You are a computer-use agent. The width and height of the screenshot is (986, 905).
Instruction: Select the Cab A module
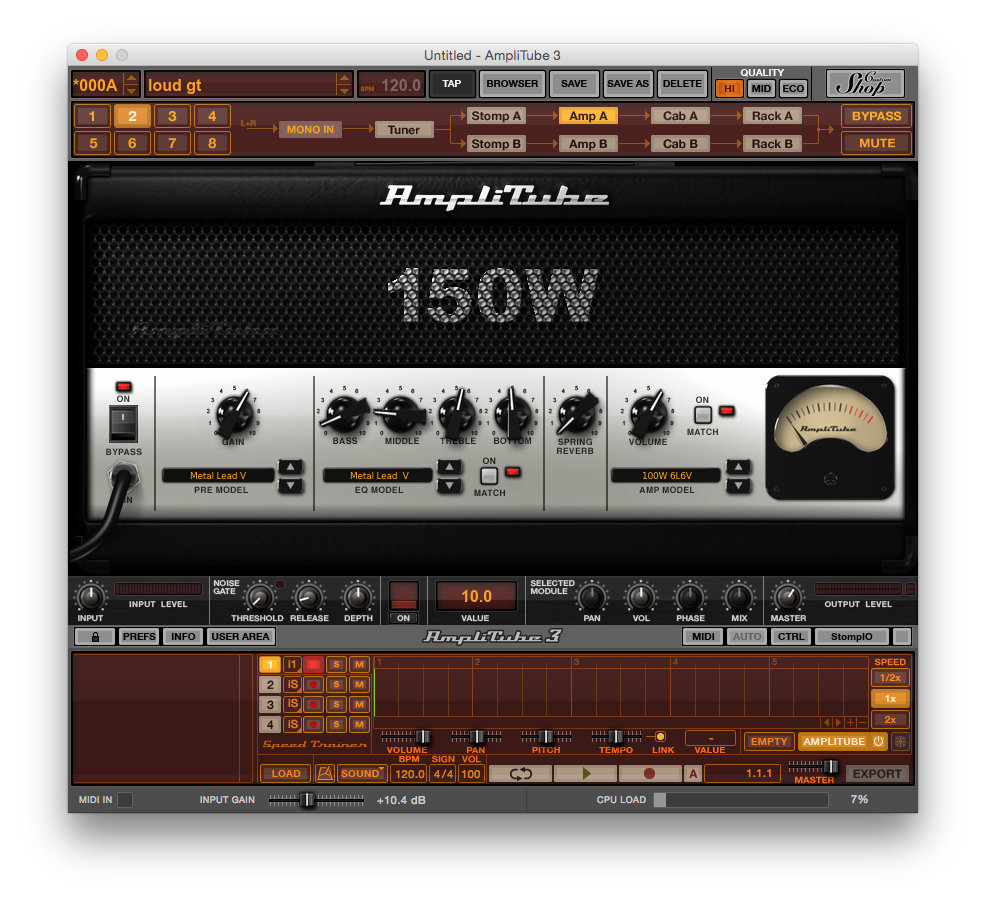680,116
